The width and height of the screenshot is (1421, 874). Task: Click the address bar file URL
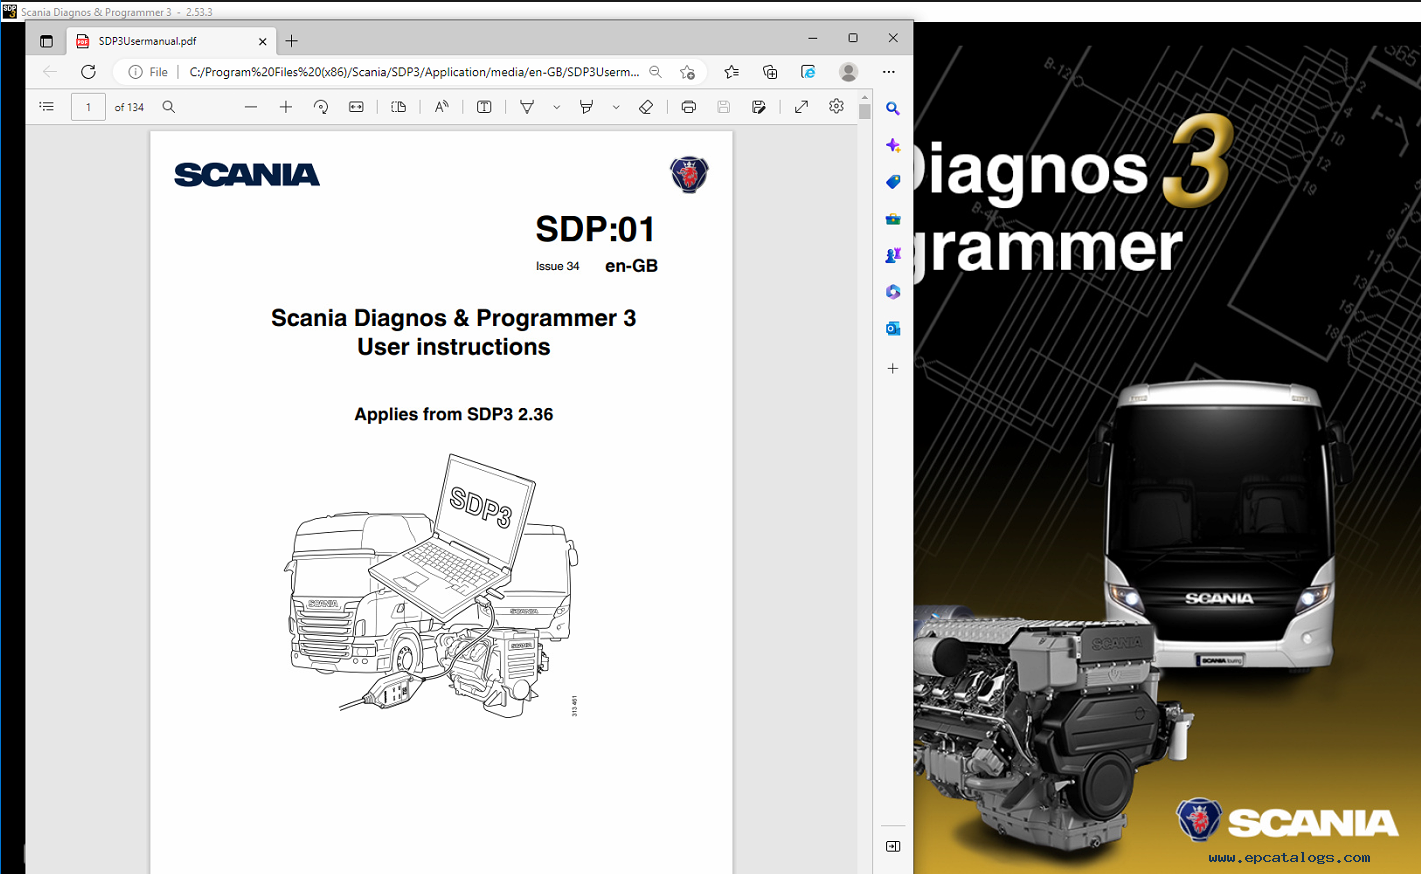[413, 72]
